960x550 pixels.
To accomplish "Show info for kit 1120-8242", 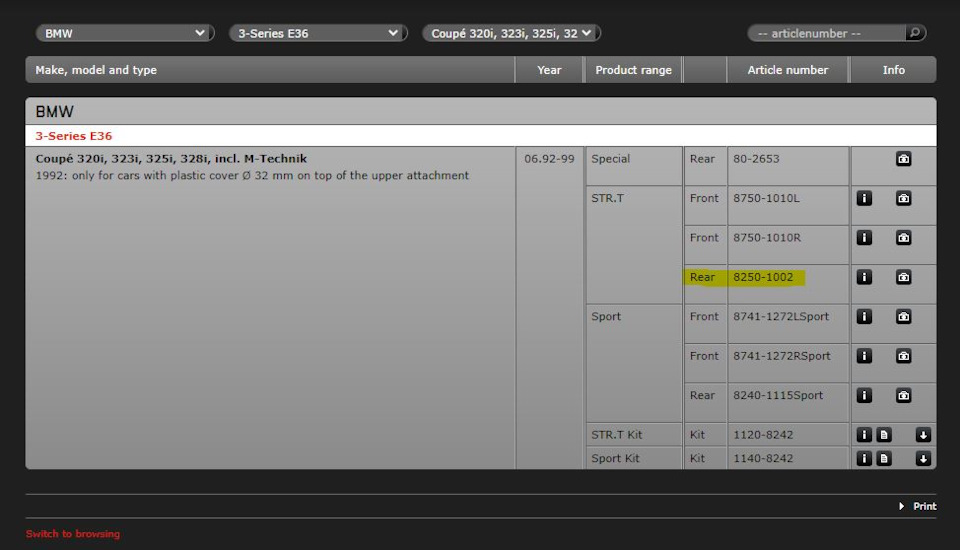I will coord(864,435).
